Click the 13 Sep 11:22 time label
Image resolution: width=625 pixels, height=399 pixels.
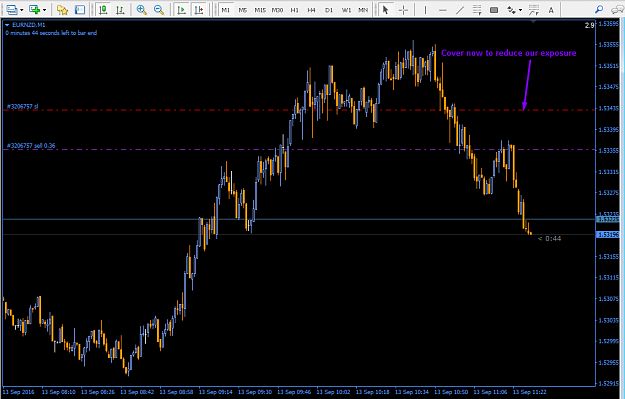coord(529,392)
